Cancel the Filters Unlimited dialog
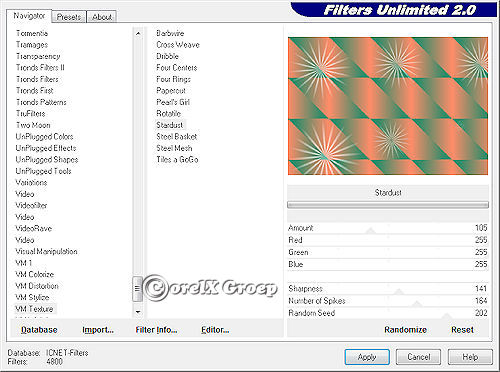Viewport: 500px width, 372px height. tap(419, 357)
